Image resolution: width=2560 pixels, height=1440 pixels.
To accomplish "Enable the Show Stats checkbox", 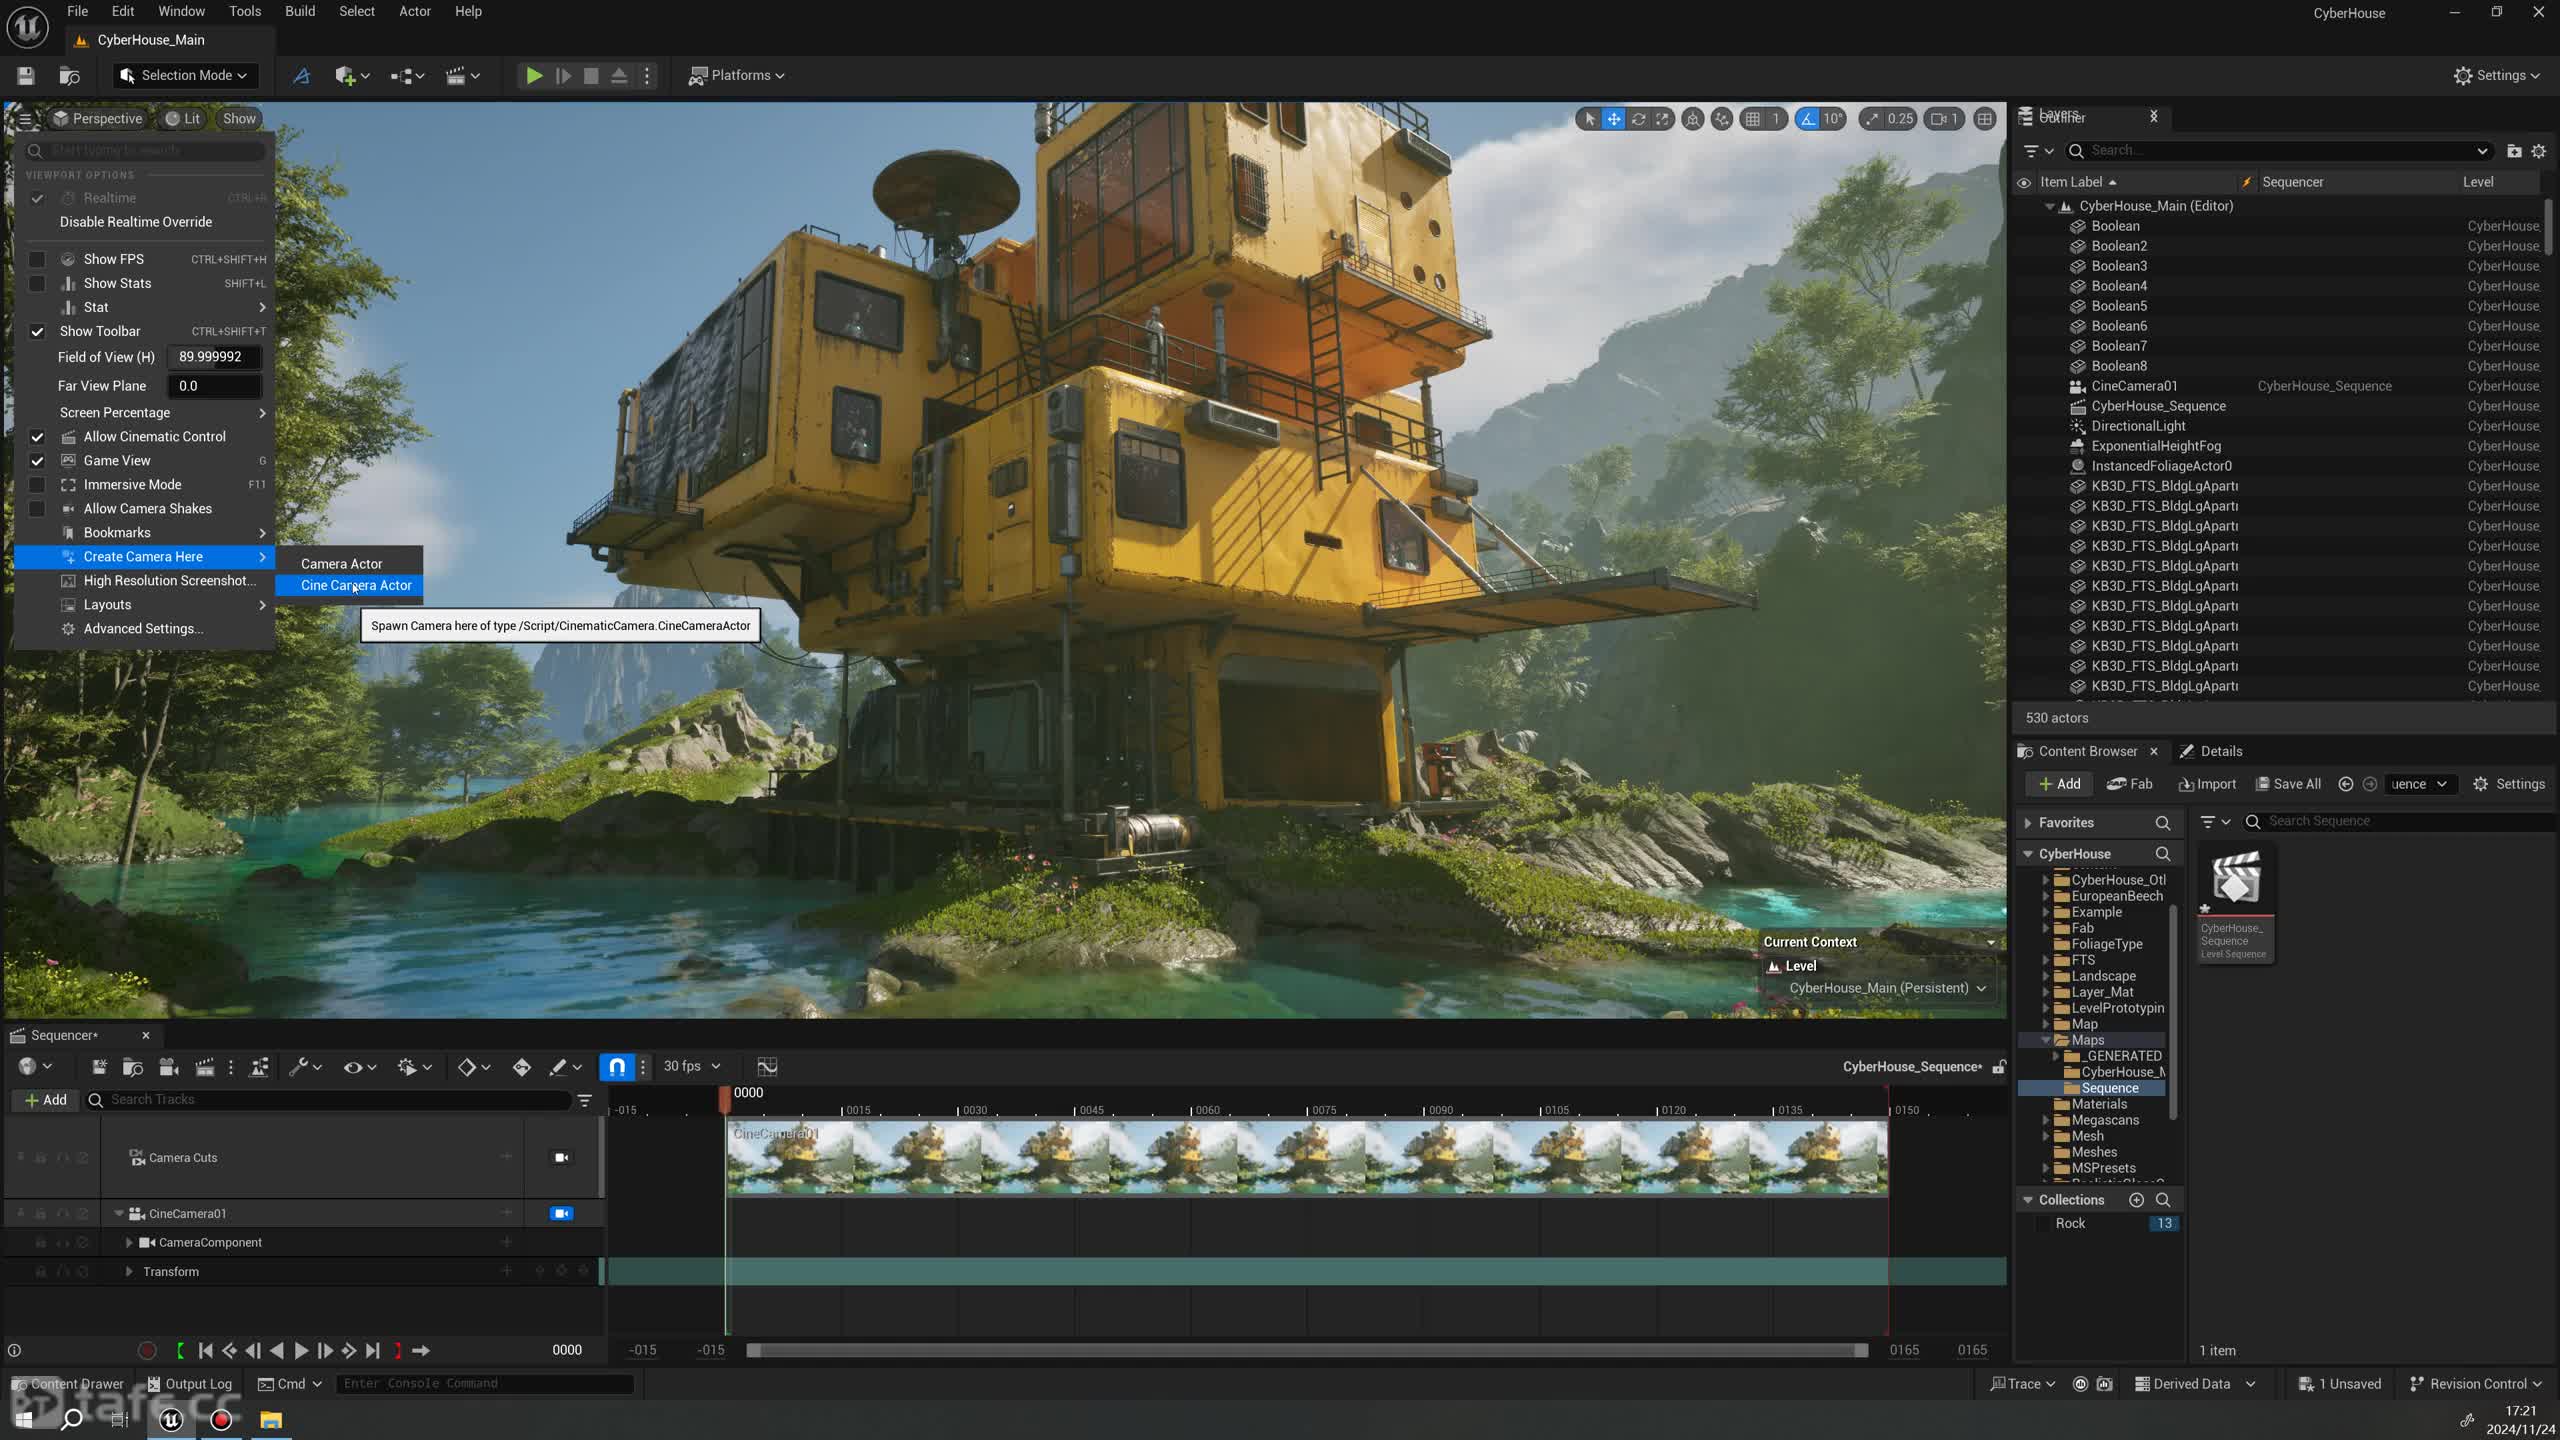I will pyautogui.click(x=37, y=283).
